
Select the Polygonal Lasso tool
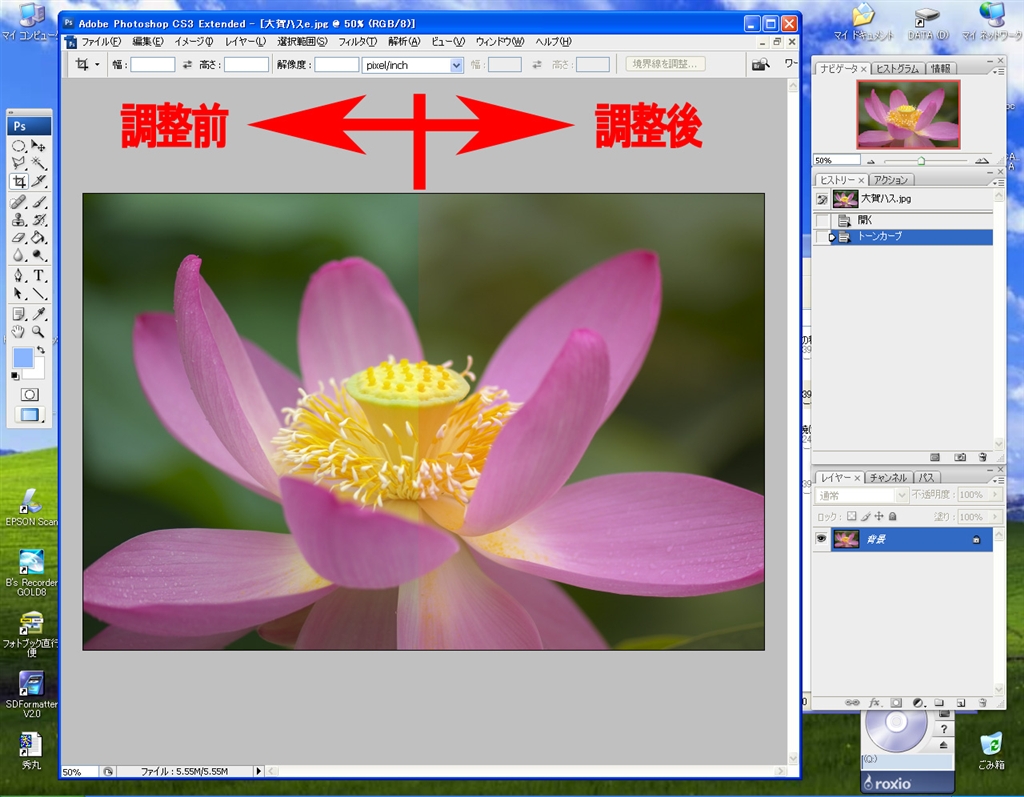[x=19, y=163]
